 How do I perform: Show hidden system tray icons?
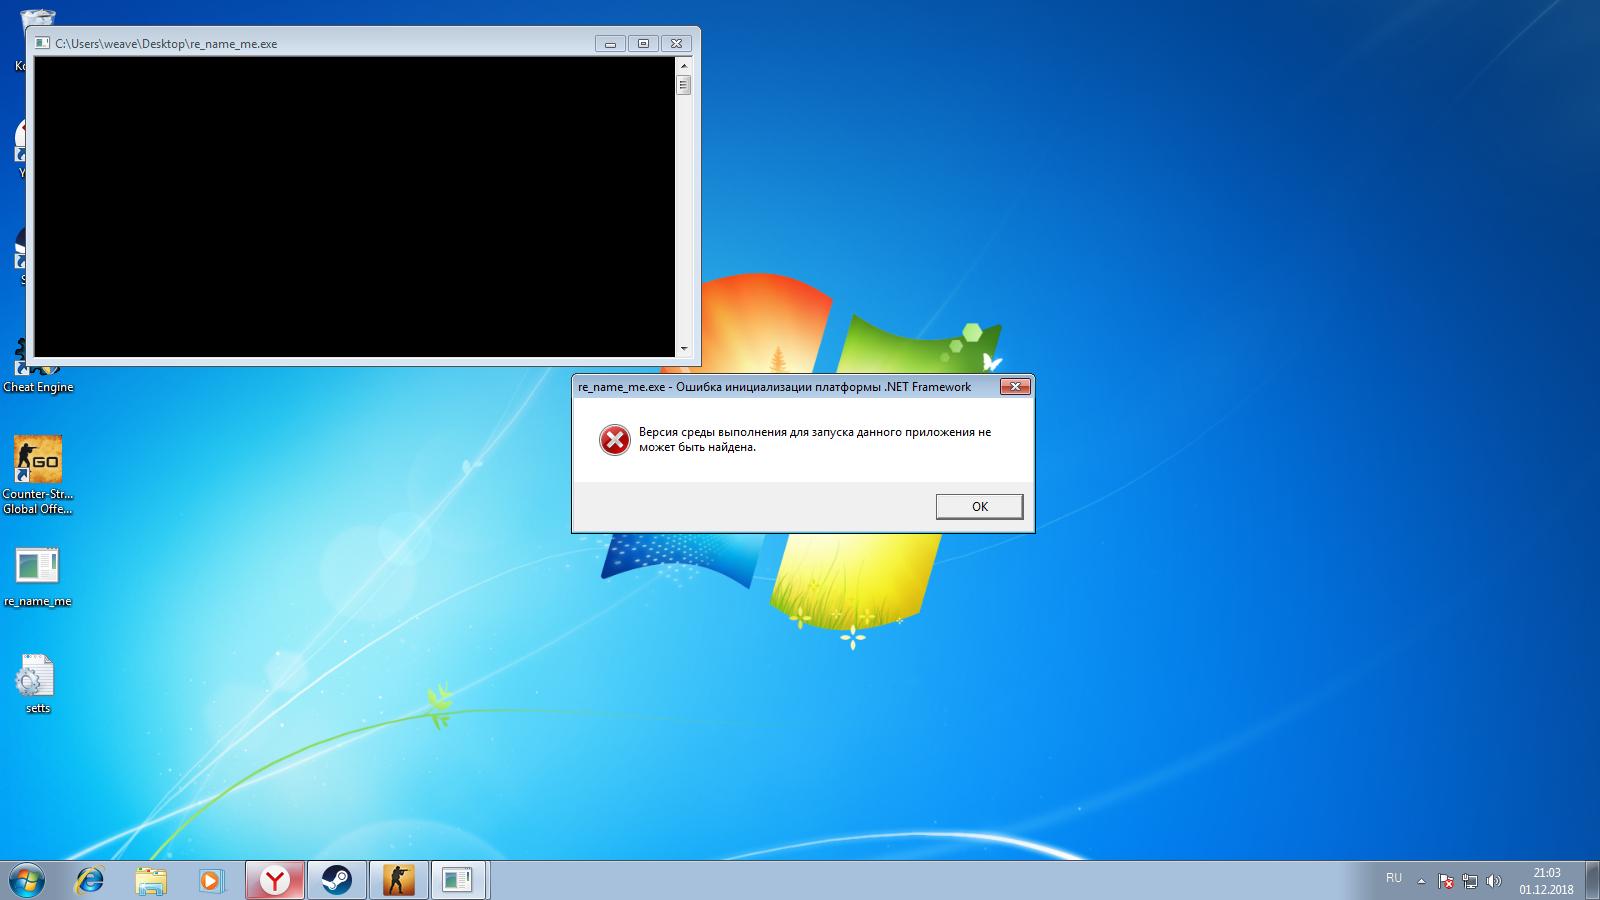coord(1421,881)
